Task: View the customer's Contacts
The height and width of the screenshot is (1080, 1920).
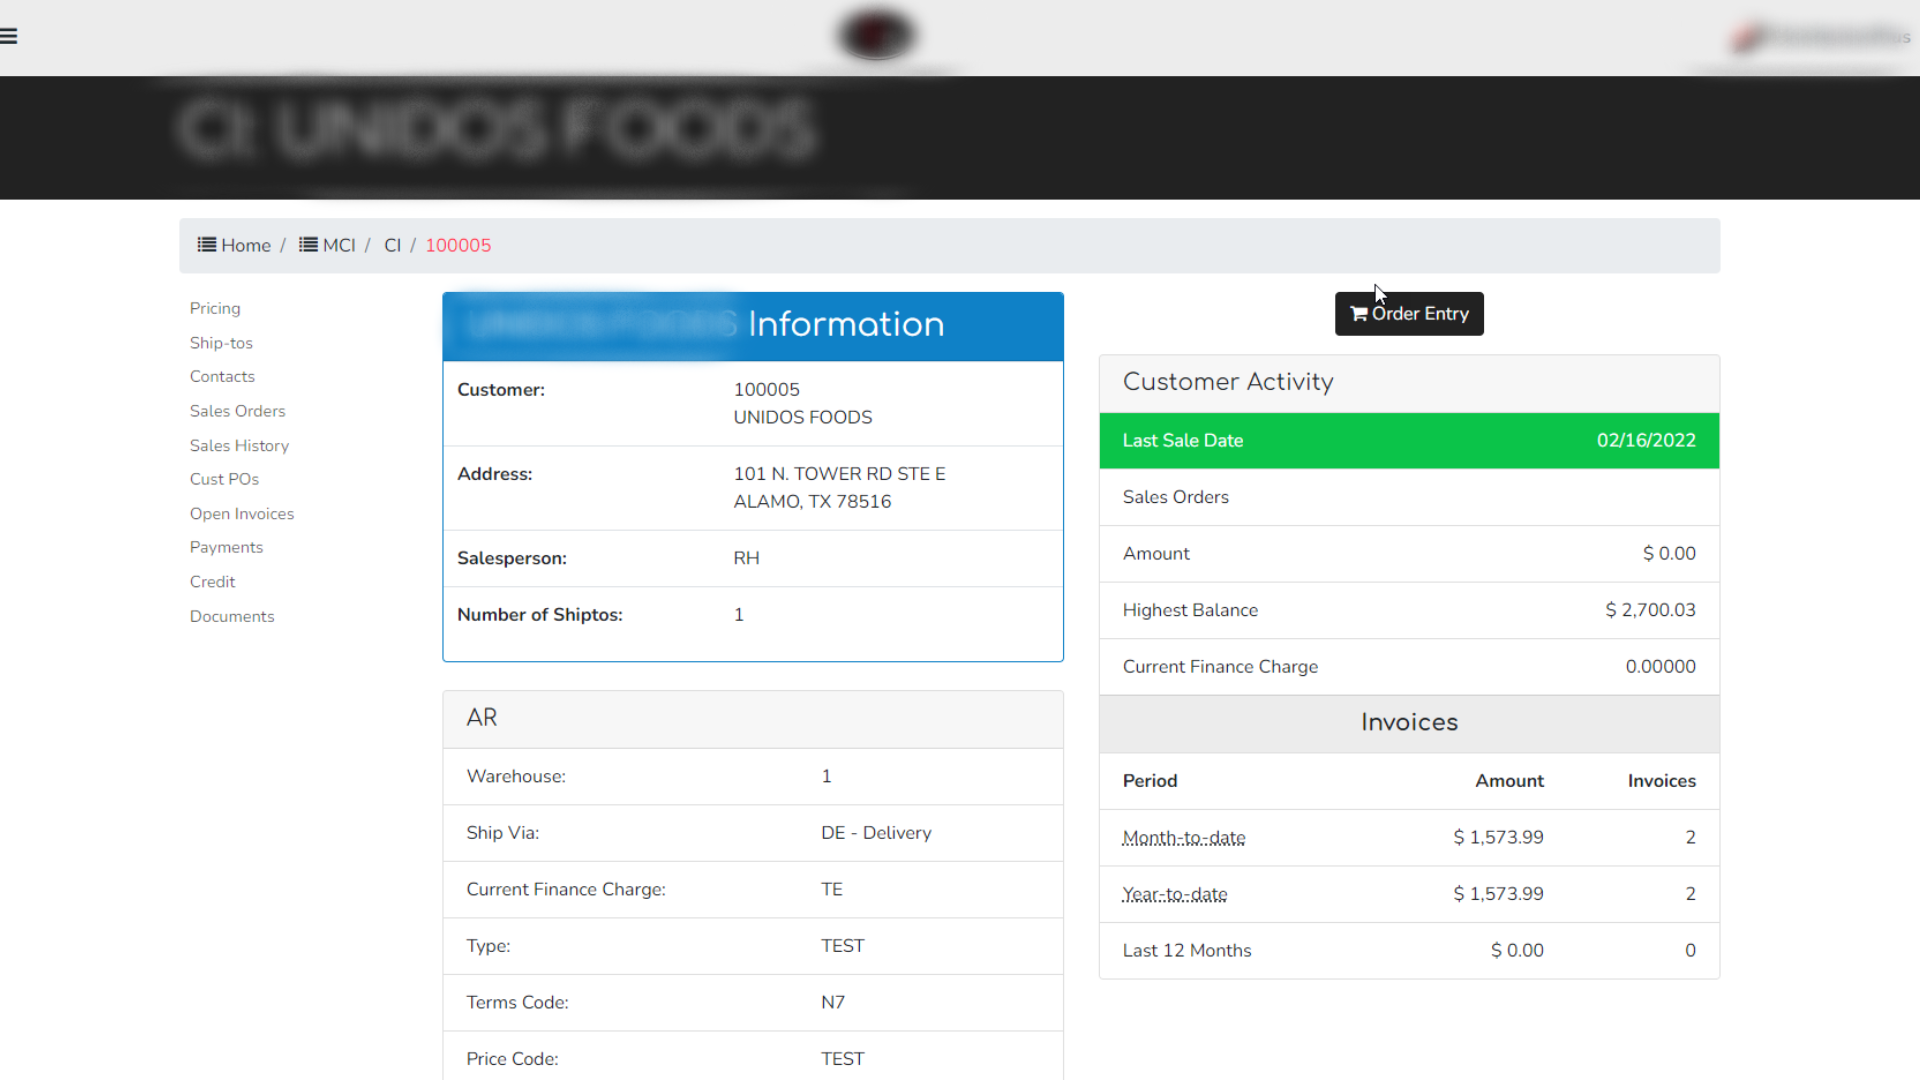Action: (222, 376)
